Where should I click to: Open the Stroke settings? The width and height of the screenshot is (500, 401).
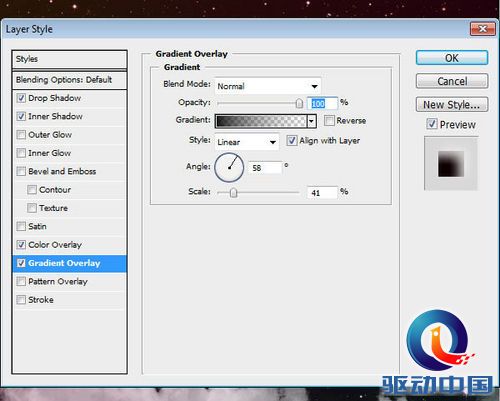41,300
